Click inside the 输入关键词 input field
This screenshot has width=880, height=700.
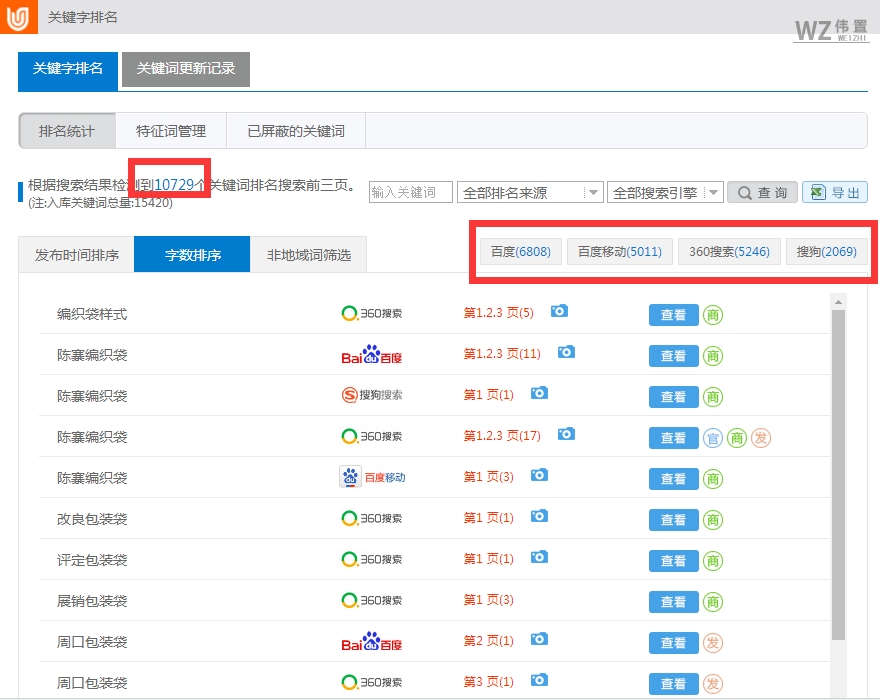coord(410,191)
